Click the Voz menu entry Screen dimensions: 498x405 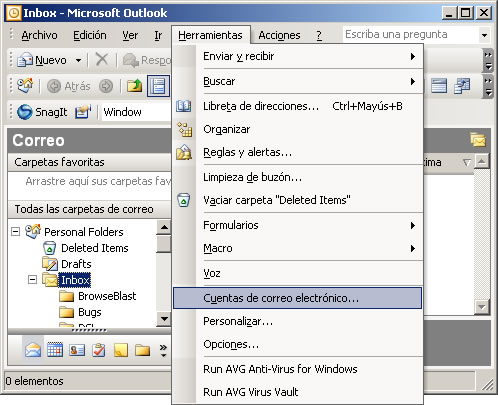point(298,273)
